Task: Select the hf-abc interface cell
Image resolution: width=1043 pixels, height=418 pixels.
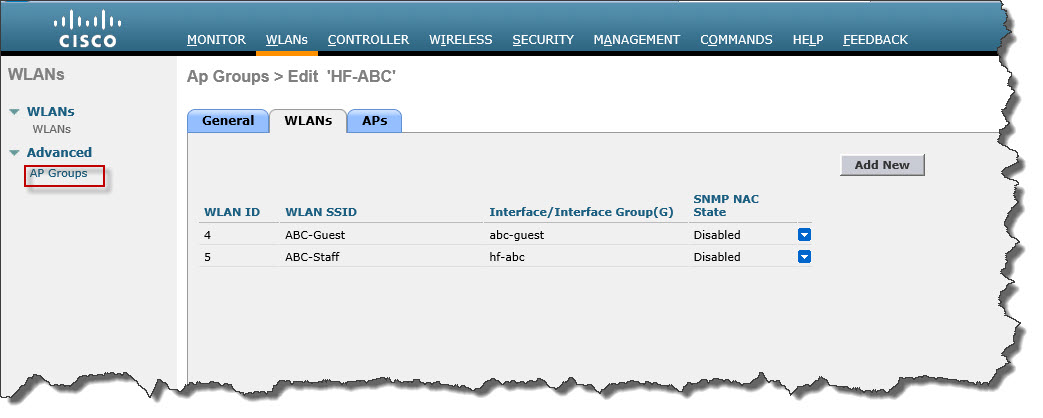Action: click(507, 256)
